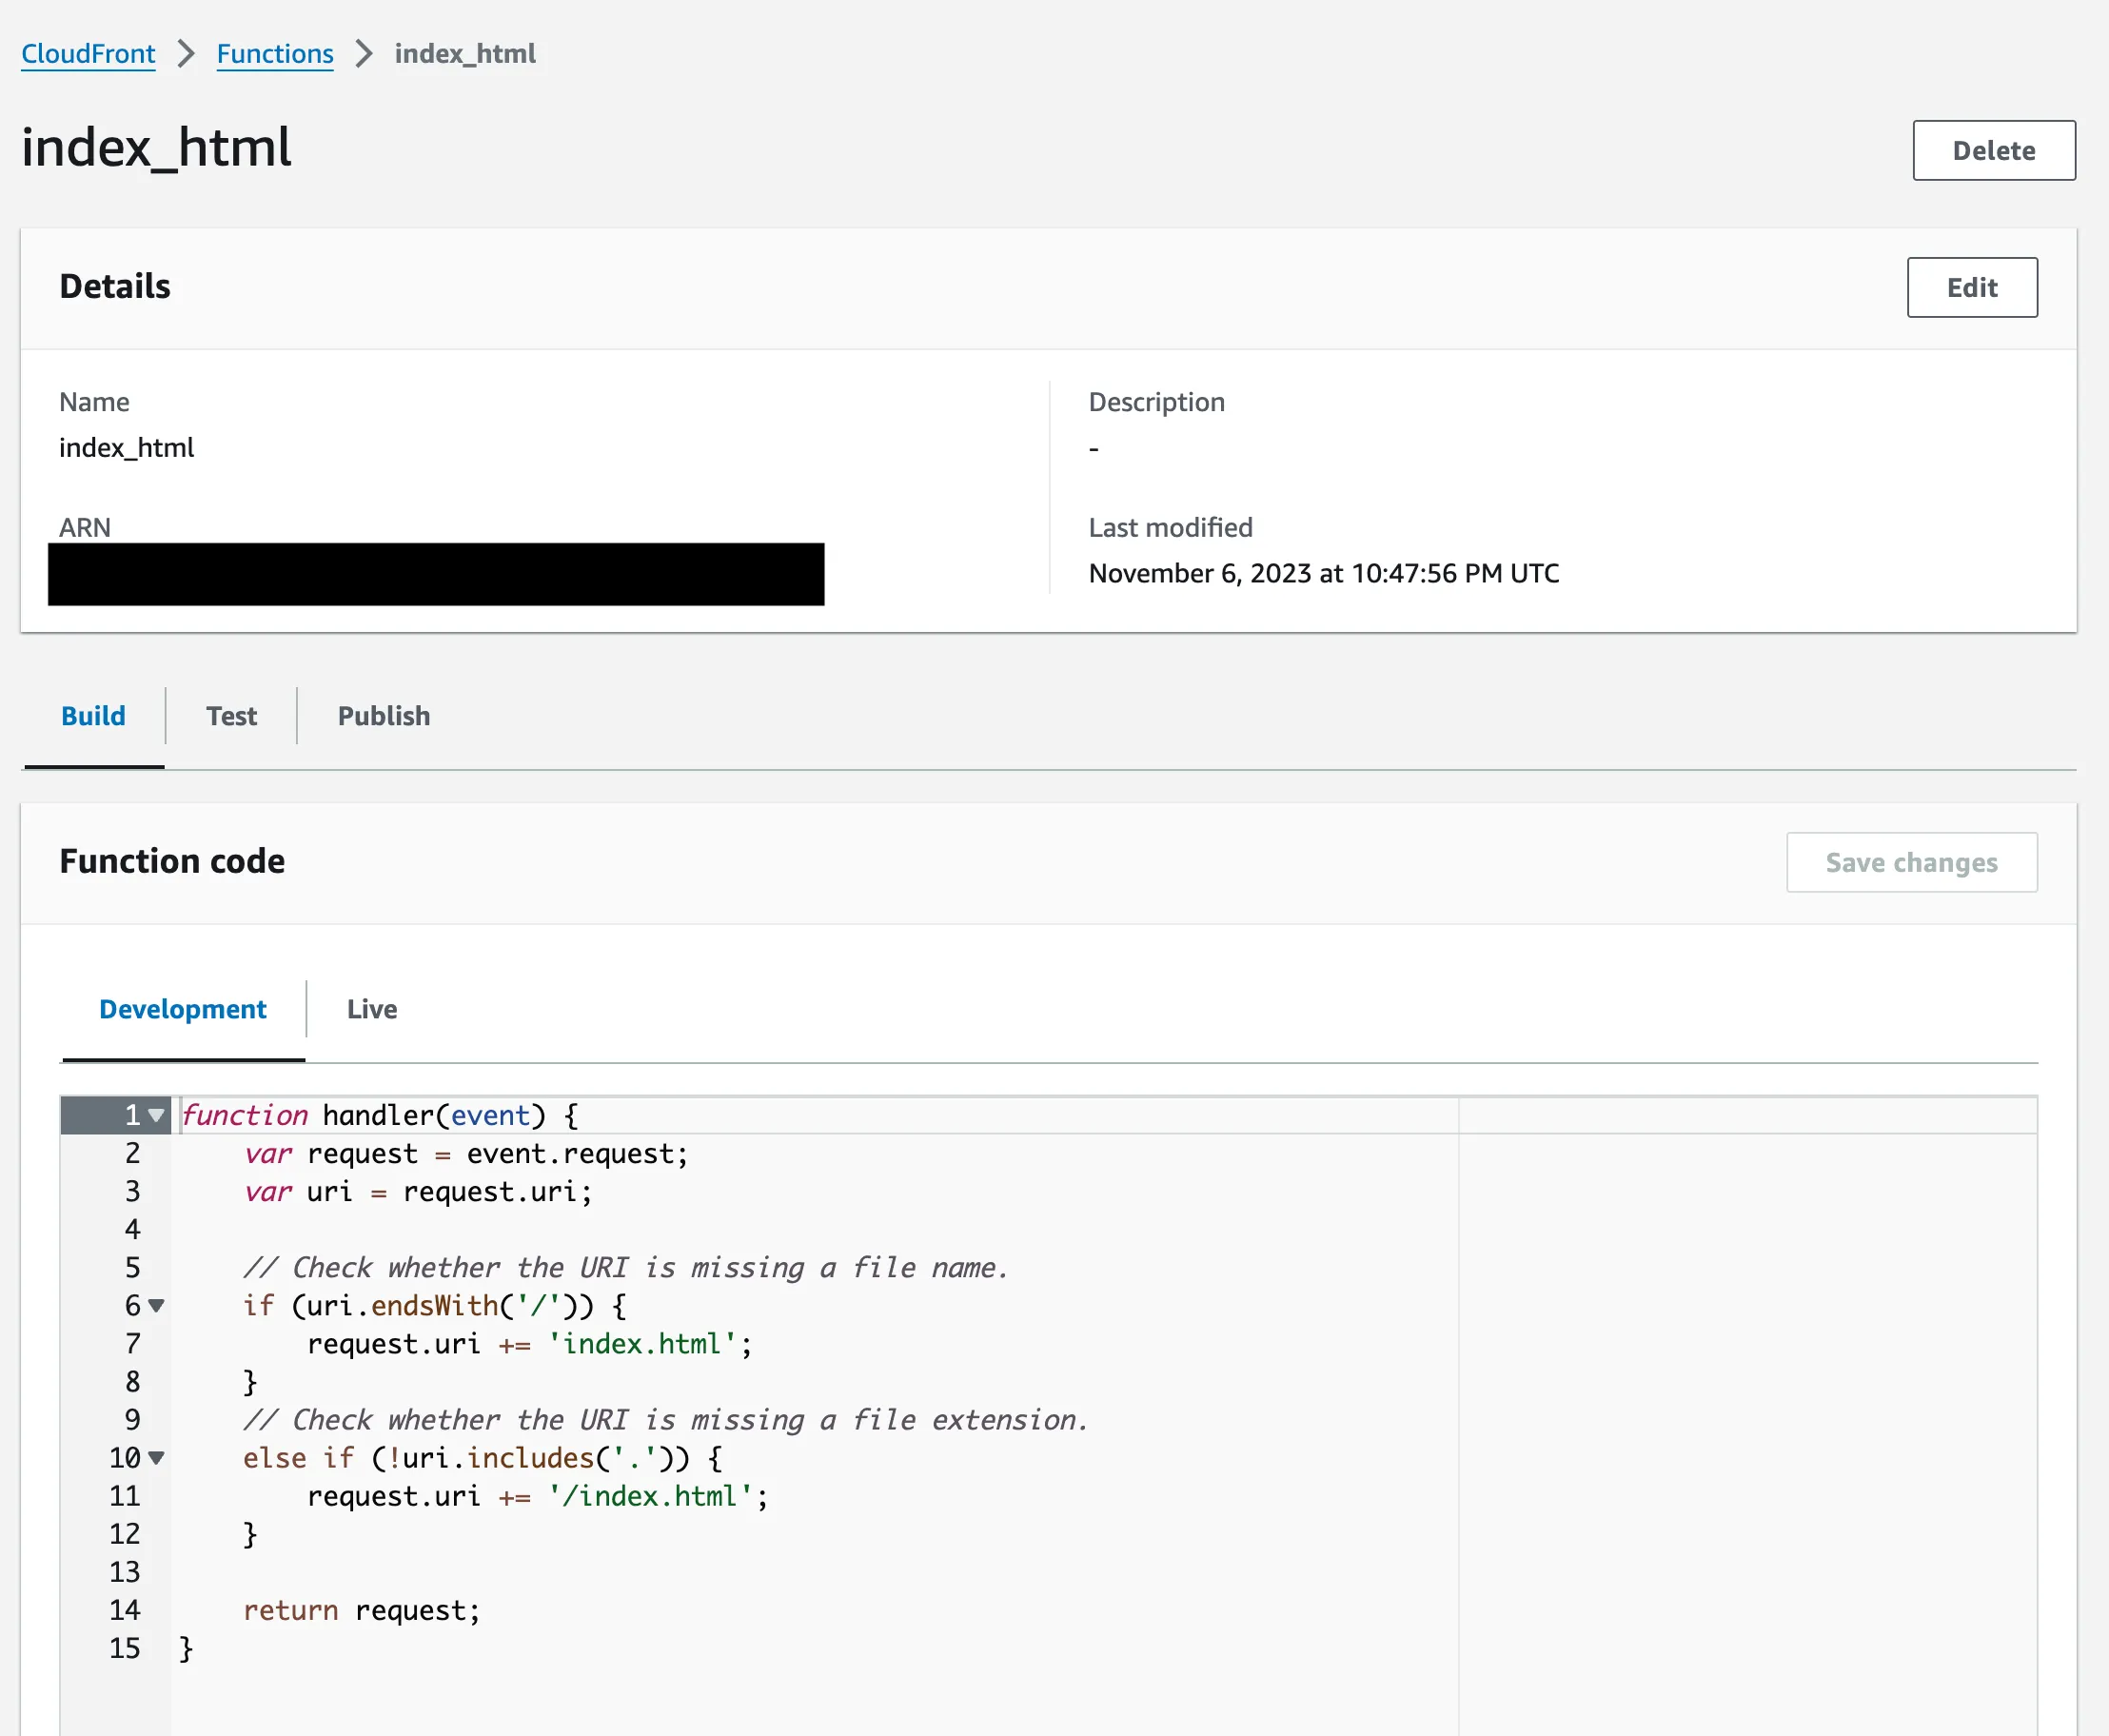Click the 'var uri = request.uri;' line
The height and width of the screenshot is (1736, 2109).
pos(418,1191)
